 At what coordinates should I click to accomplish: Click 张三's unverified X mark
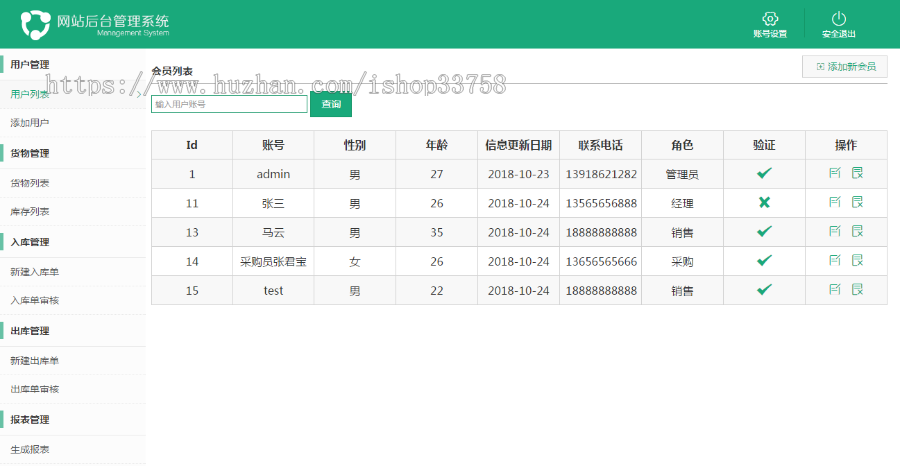tap(764, 202)
